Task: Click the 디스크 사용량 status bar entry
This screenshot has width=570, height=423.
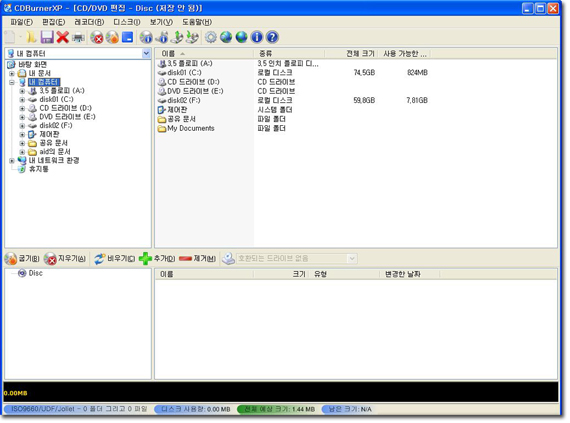Action: (x=194, y=409)
